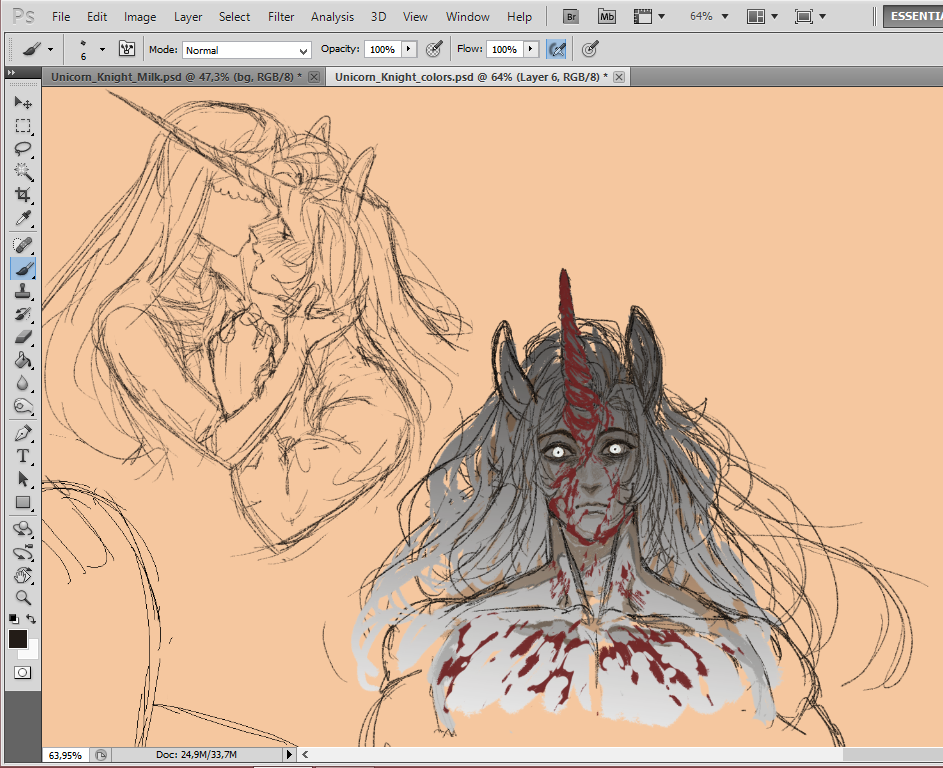This screenshot has width=943, height=768.
Task: Select the Magic Wand tool
Action: (23, 171)
